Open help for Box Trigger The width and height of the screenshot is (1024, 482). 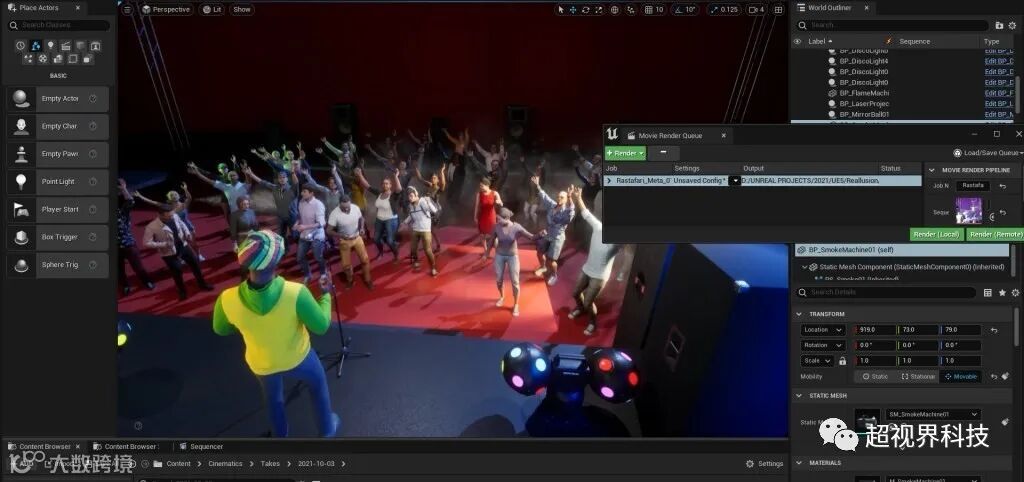point(93,237)
